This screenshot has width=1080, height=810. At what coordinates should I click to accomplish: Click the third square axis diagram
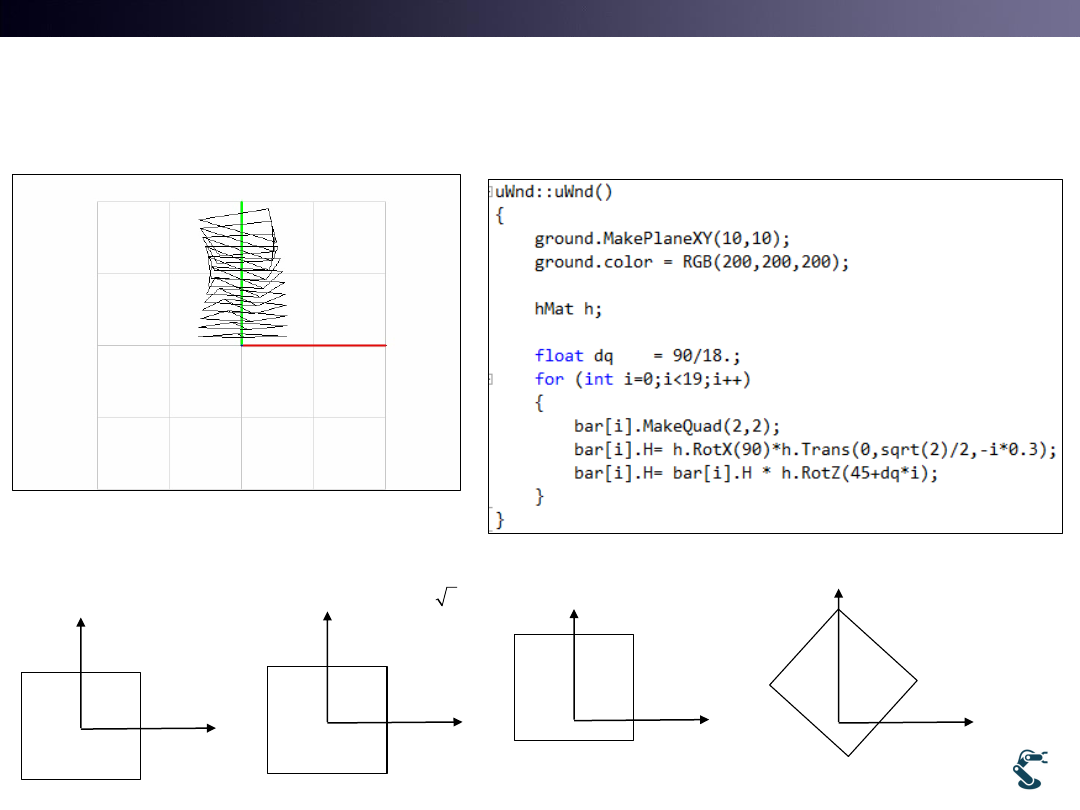click(x=573, y=687)
